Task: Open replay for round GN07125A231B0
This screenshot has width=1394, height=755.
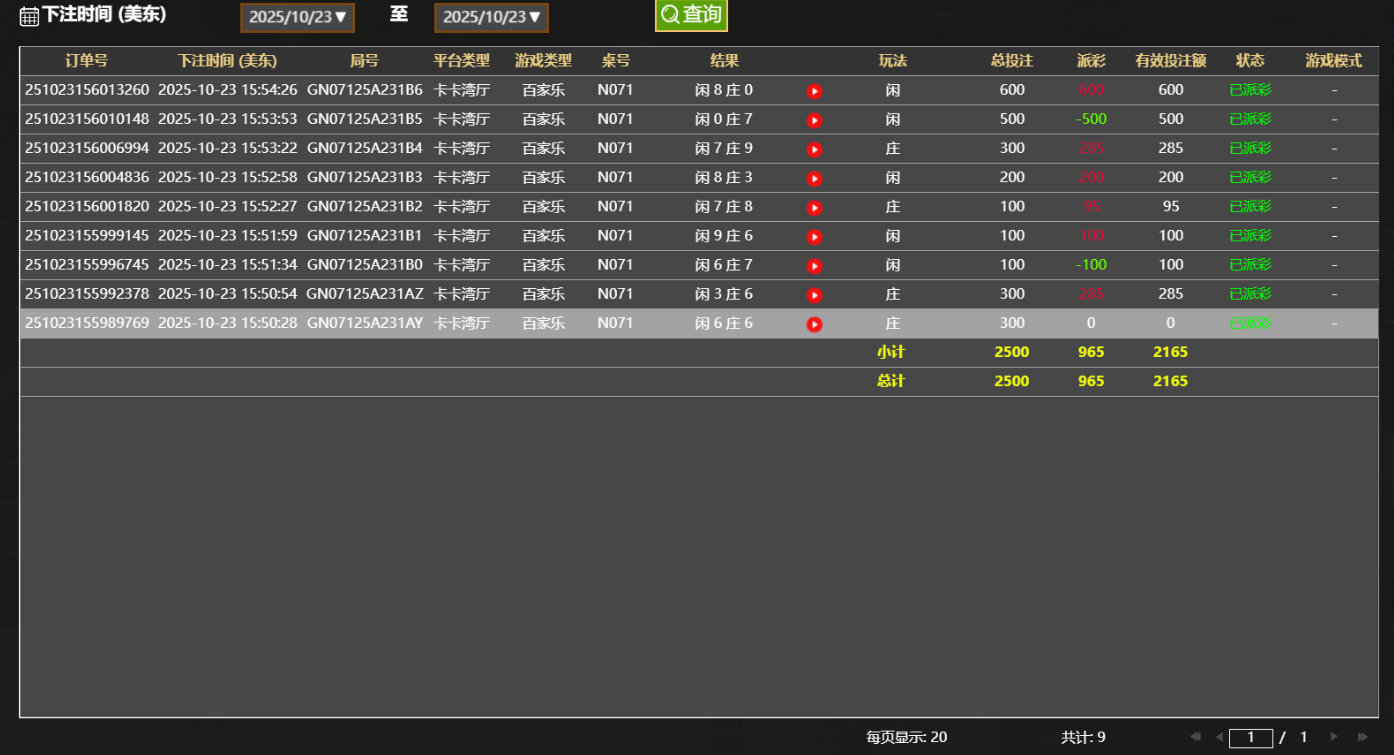Action: point(814,266)
